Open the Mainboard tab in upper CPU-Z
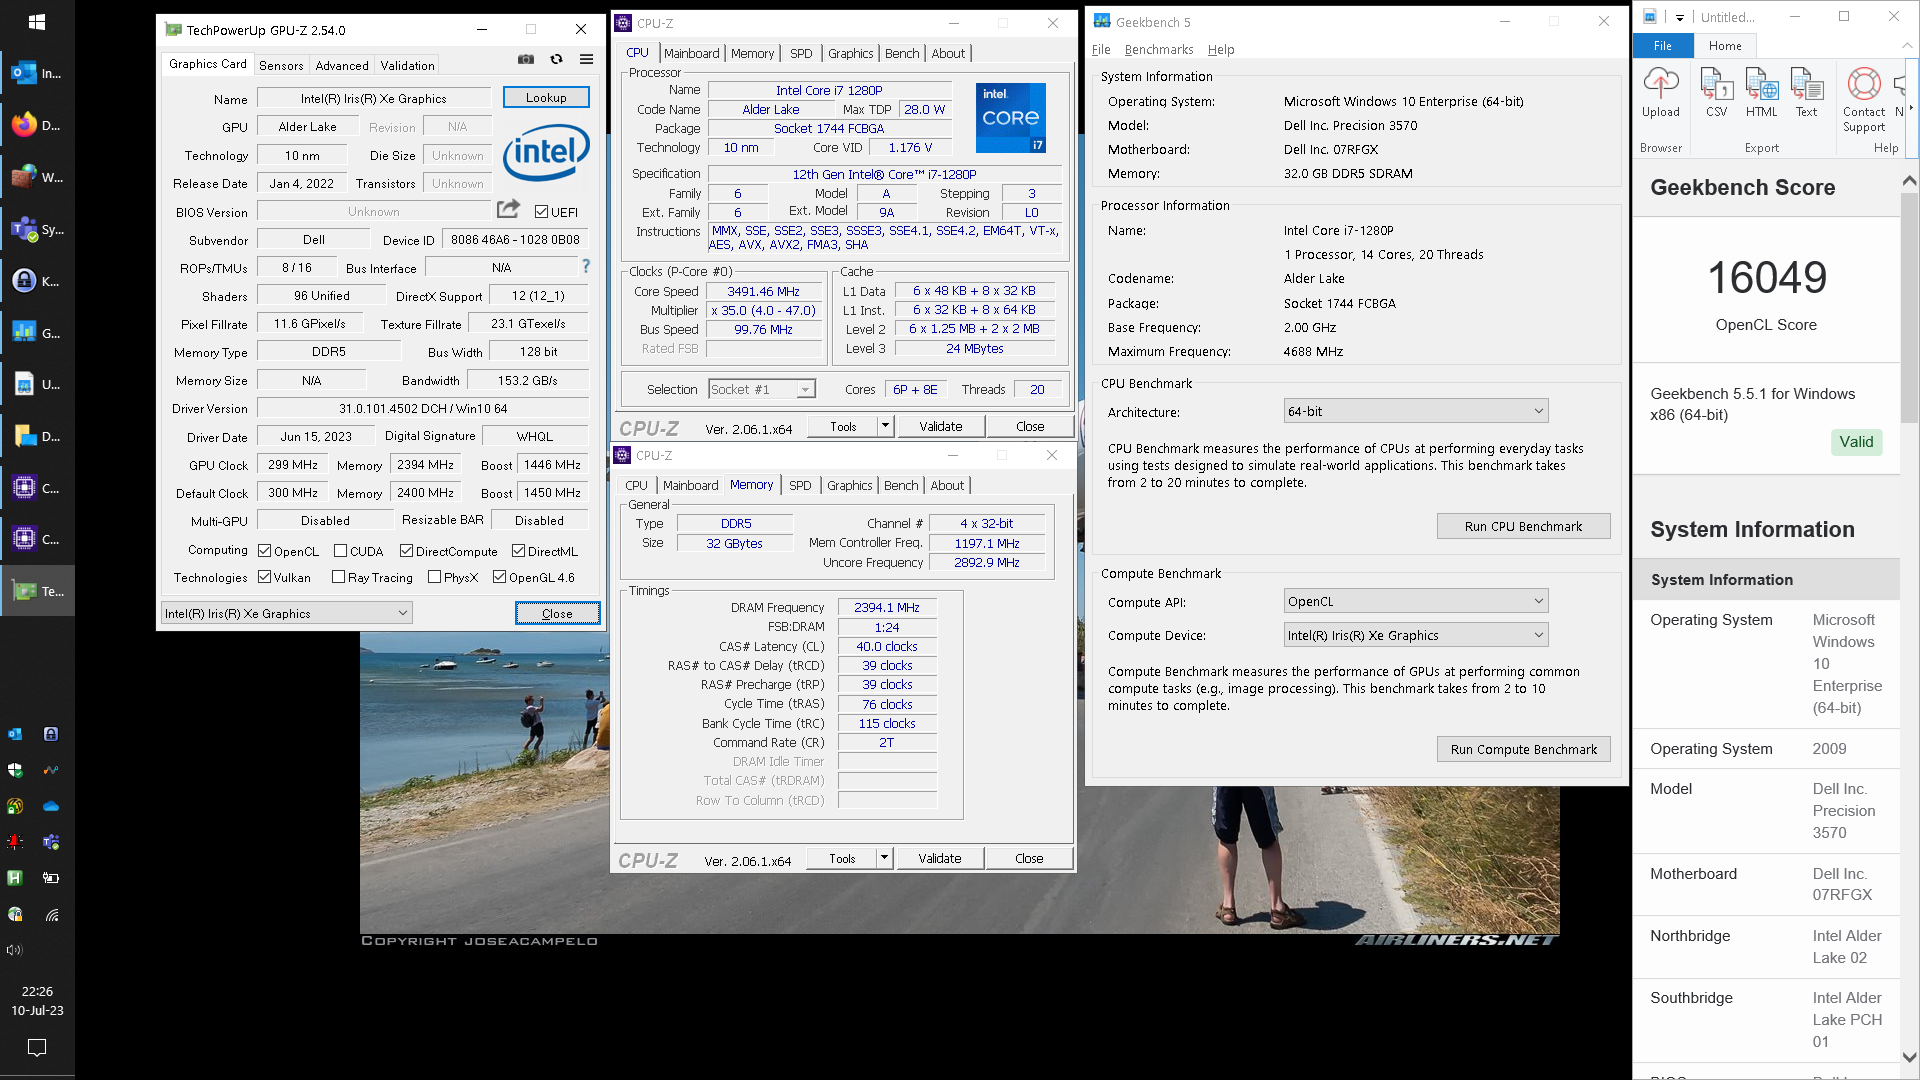The width and height of the screenshot is (1920, 1080). pyautogui.click(x=691, y=53)
